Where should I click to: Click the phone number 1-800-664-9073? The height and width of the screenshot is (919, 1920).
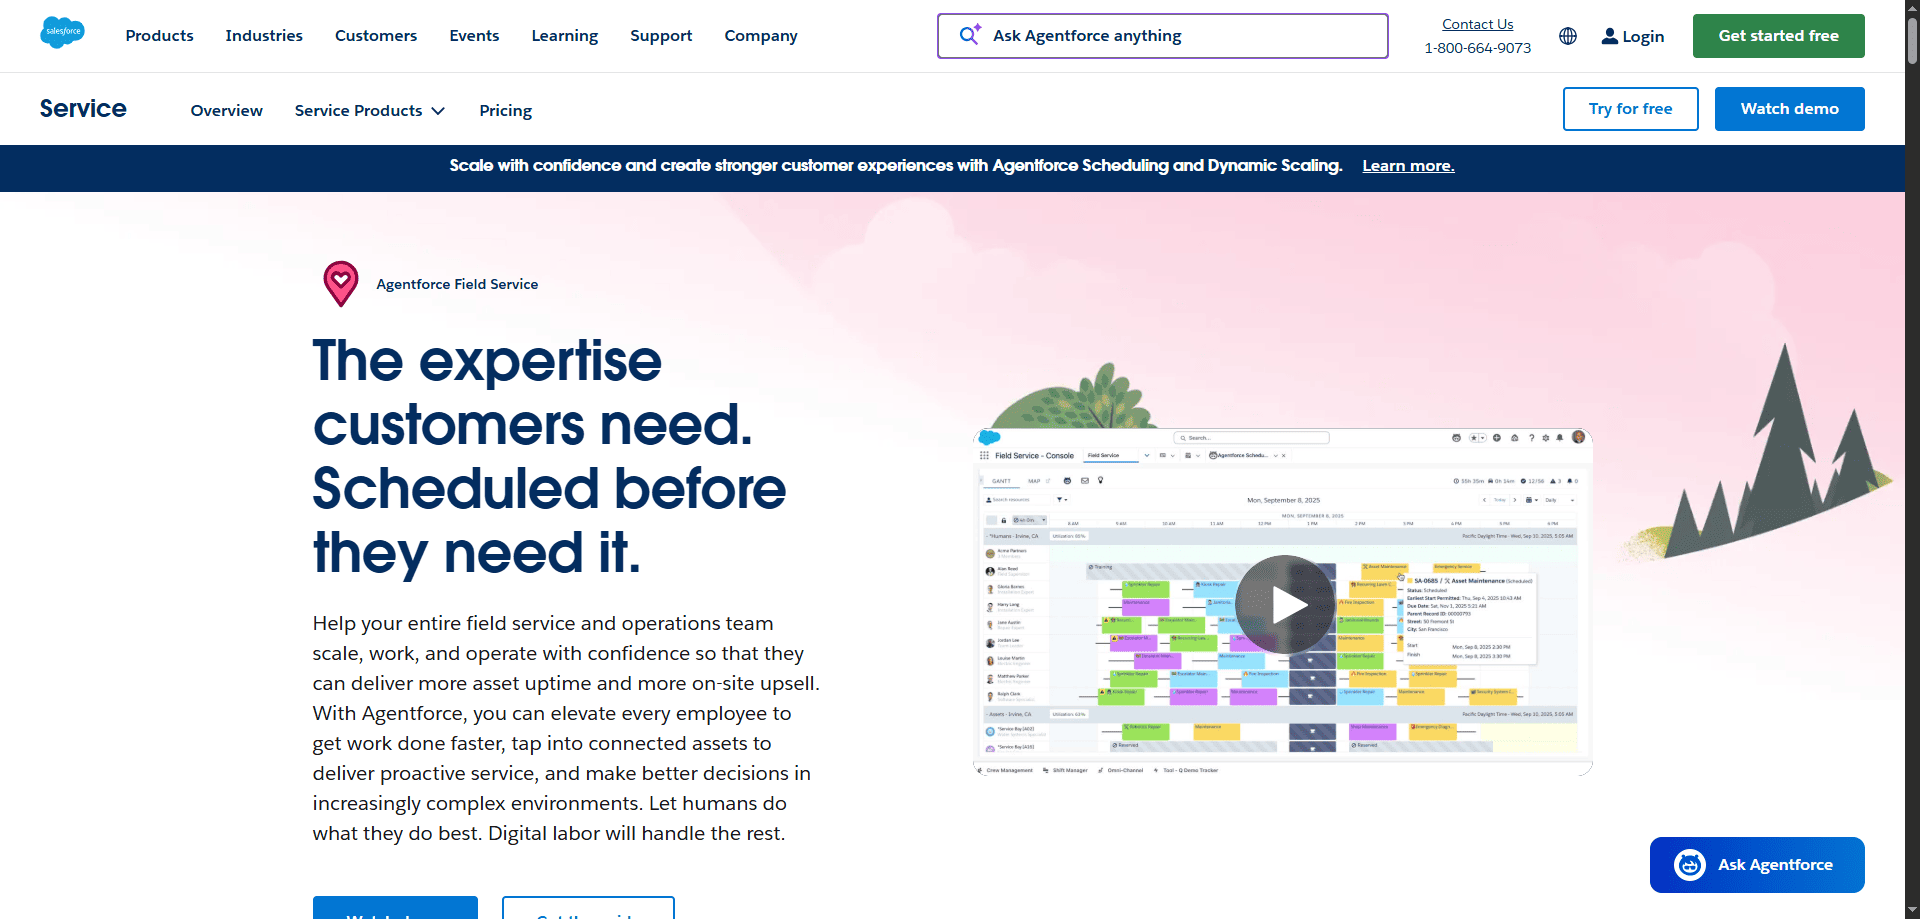click(x=1477, y=48)
